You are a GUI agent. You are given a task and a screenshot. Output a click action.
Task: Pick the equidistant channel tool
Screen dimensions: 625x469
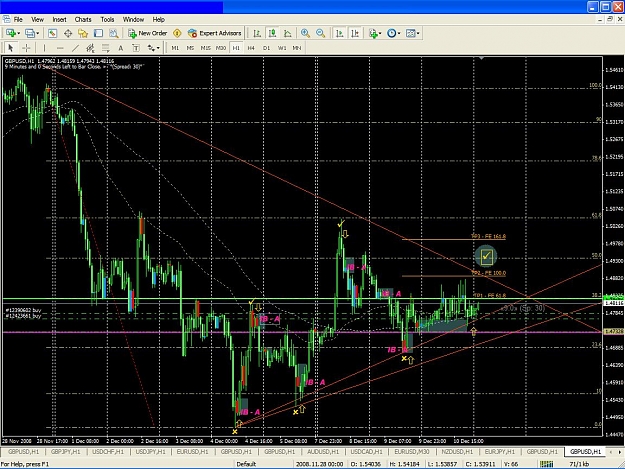pos(90,48)
